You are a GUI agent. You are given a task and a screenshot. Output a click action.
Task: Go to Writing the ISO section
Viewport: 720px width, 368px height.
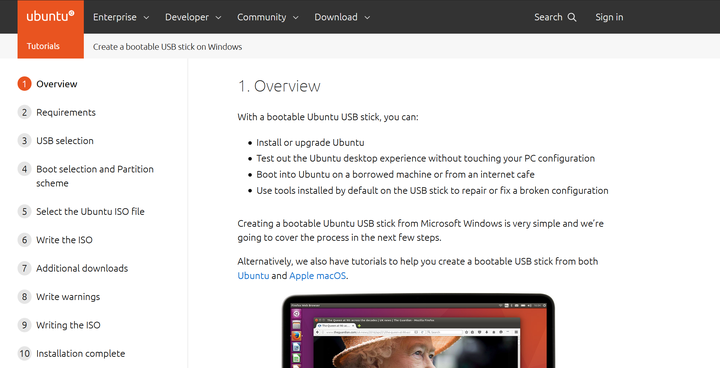[x=68, y=325]
